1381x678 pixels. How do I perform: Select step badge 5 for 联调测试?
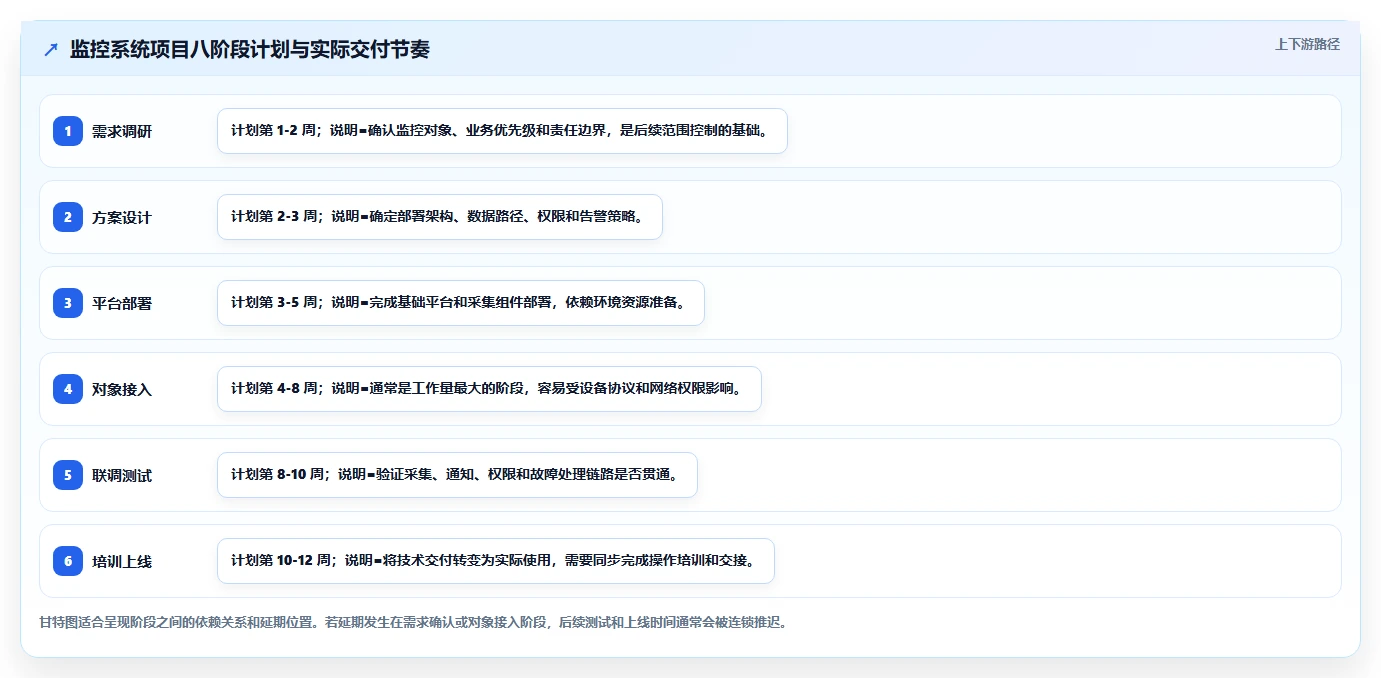tap(68, 475)
